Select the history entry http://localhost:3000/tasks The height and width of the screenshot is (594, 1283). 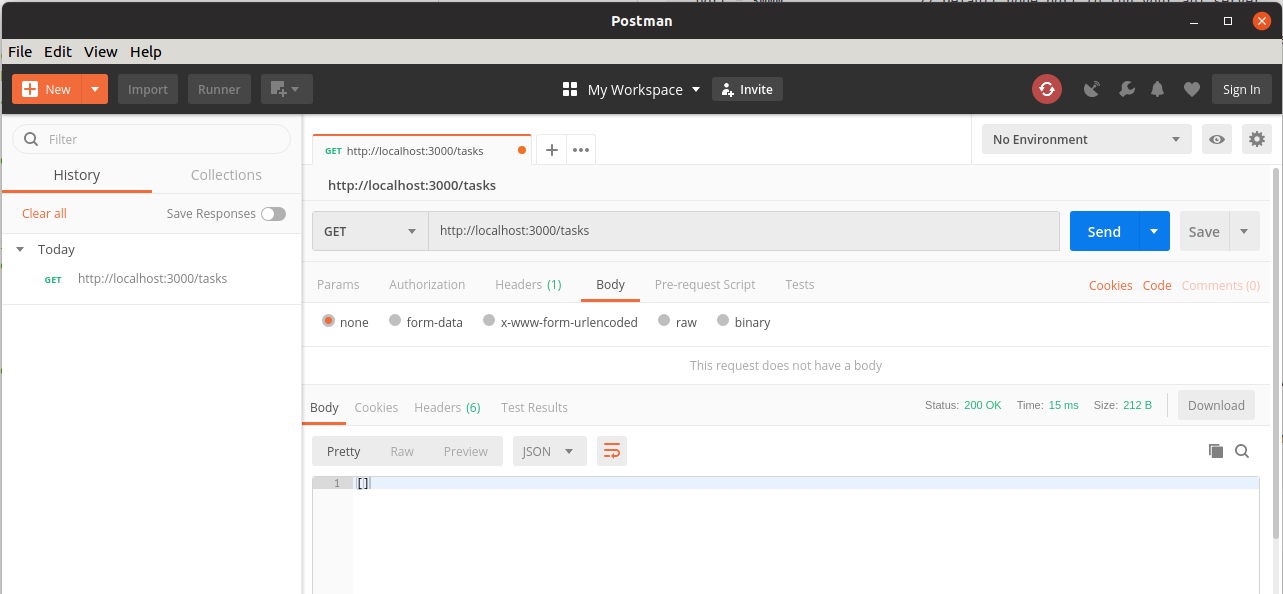(x=152, y=279)
